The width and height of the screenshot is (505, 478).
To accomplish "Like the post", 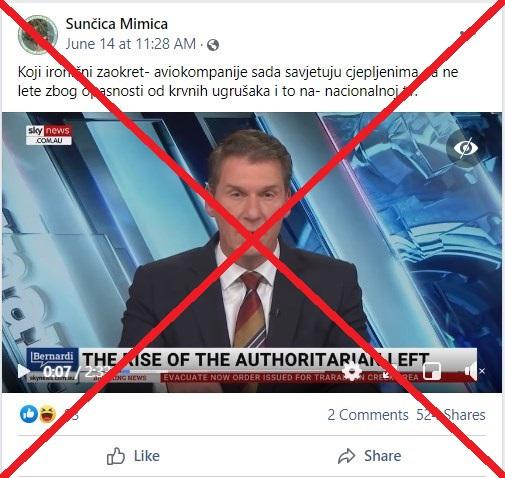I will click(x=133, y=456).
